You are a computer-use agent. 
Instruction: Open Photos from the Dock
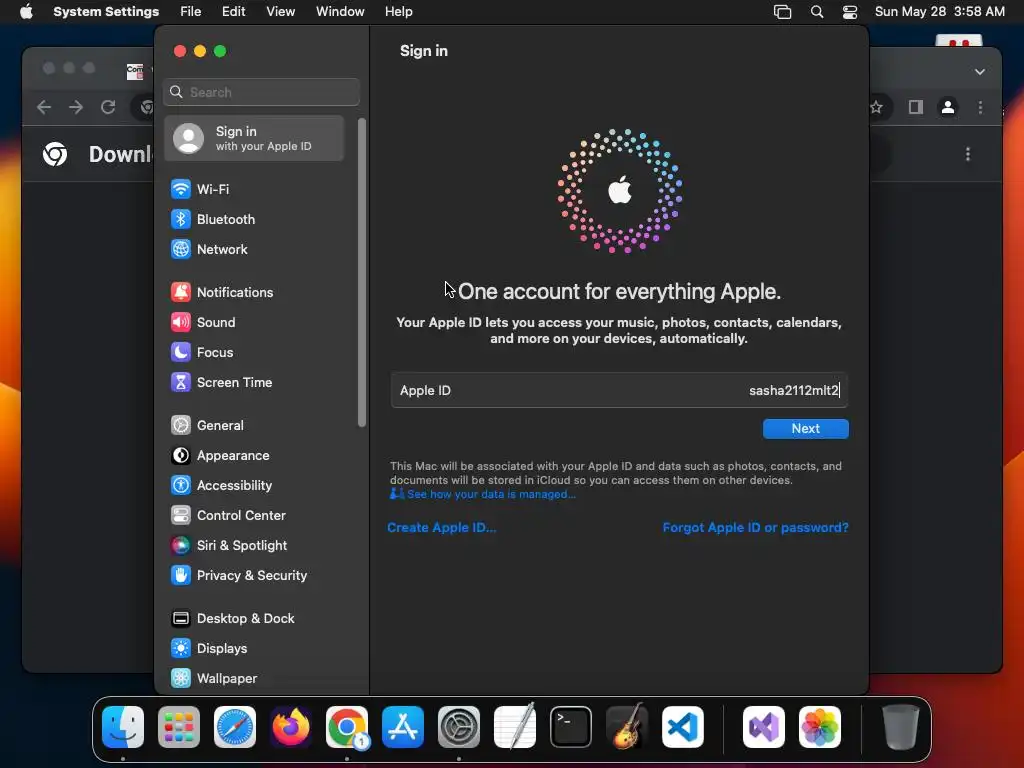(820, 727)
